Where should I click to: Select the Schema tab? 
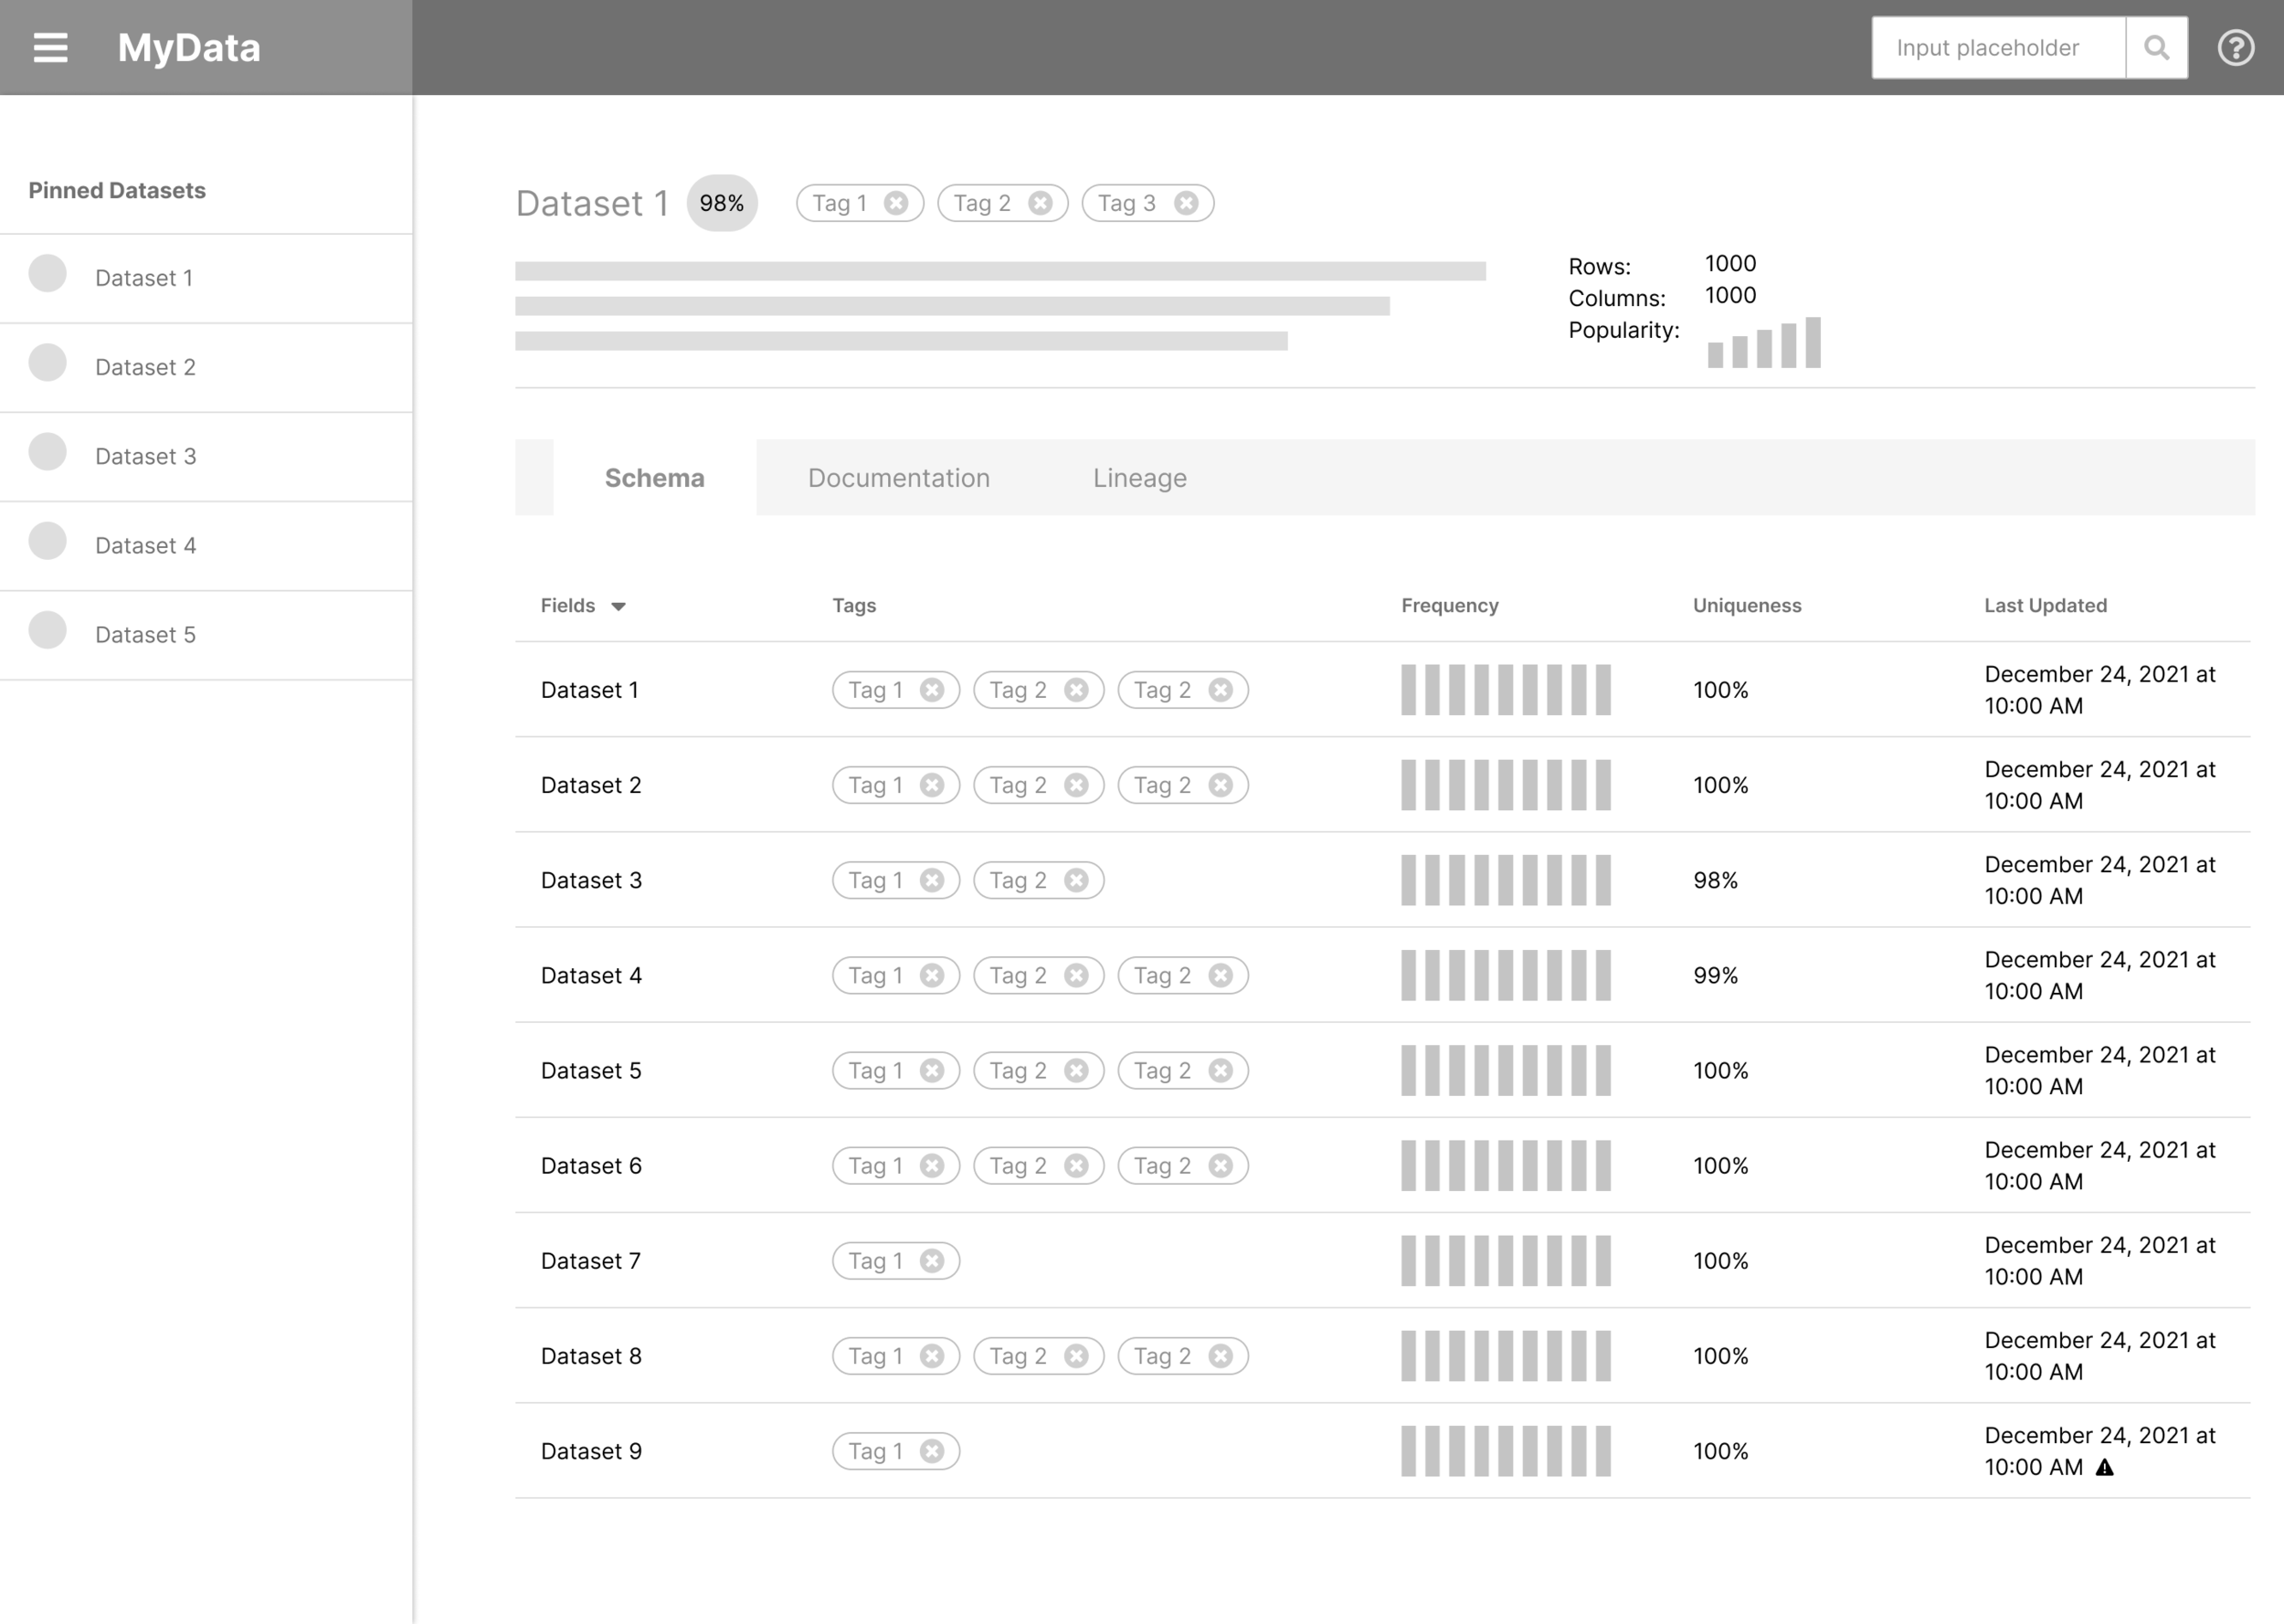click(x=654, y=478)
